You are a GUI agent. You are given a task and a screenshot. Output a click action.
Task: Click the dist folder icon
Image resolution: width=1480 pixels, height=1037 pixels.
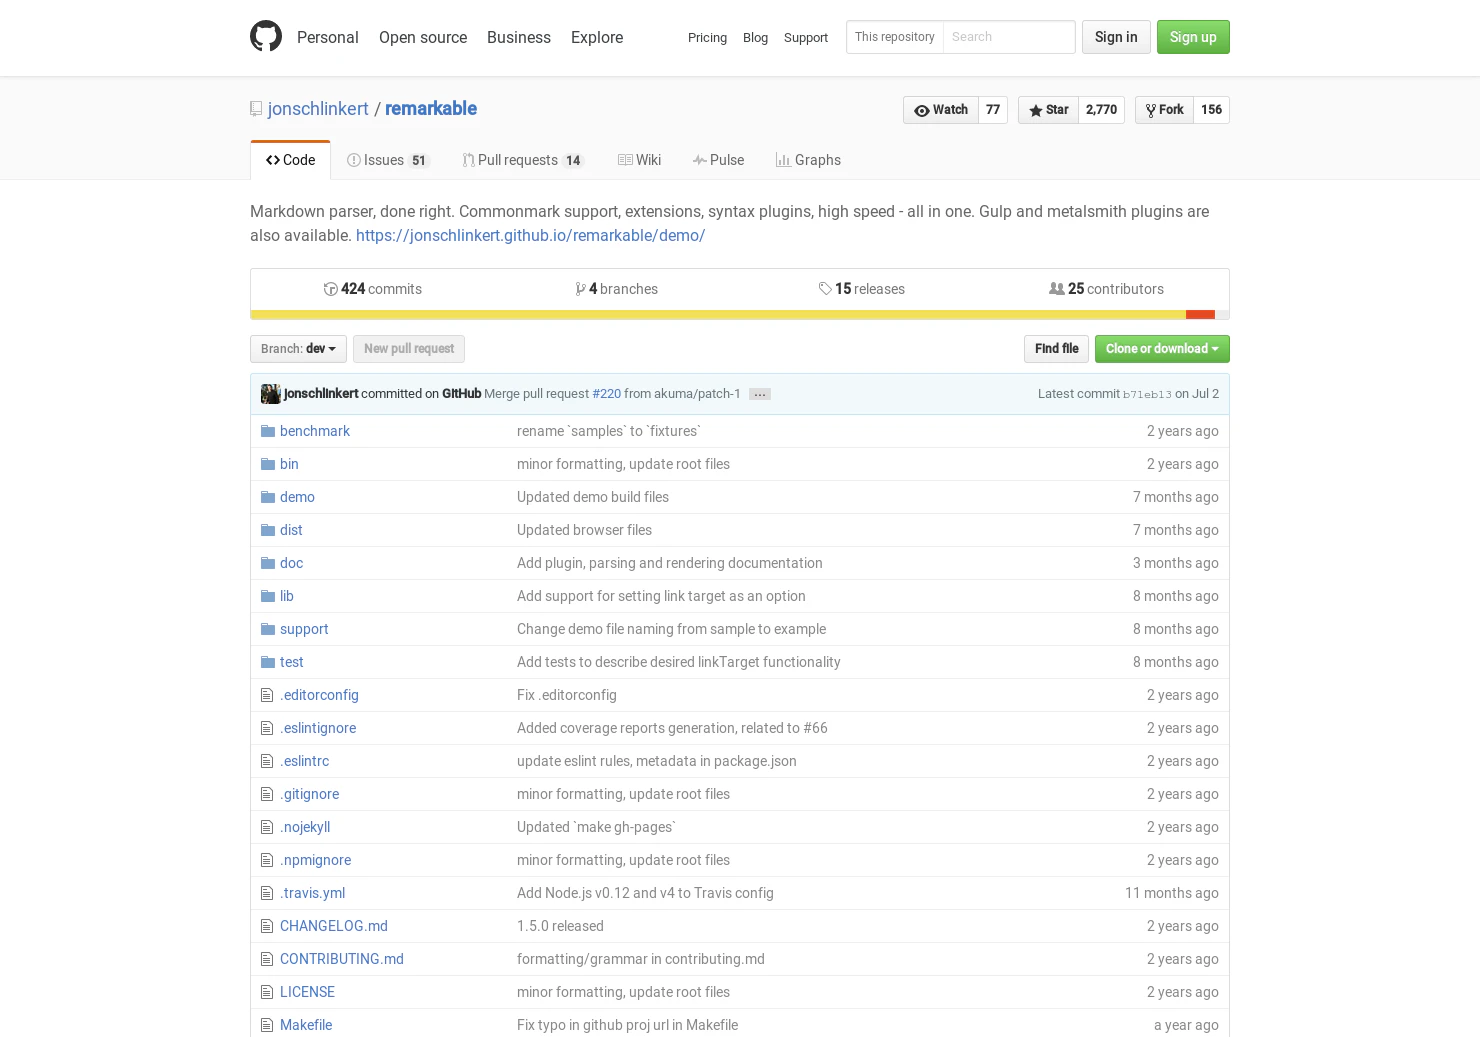(268, 530)
